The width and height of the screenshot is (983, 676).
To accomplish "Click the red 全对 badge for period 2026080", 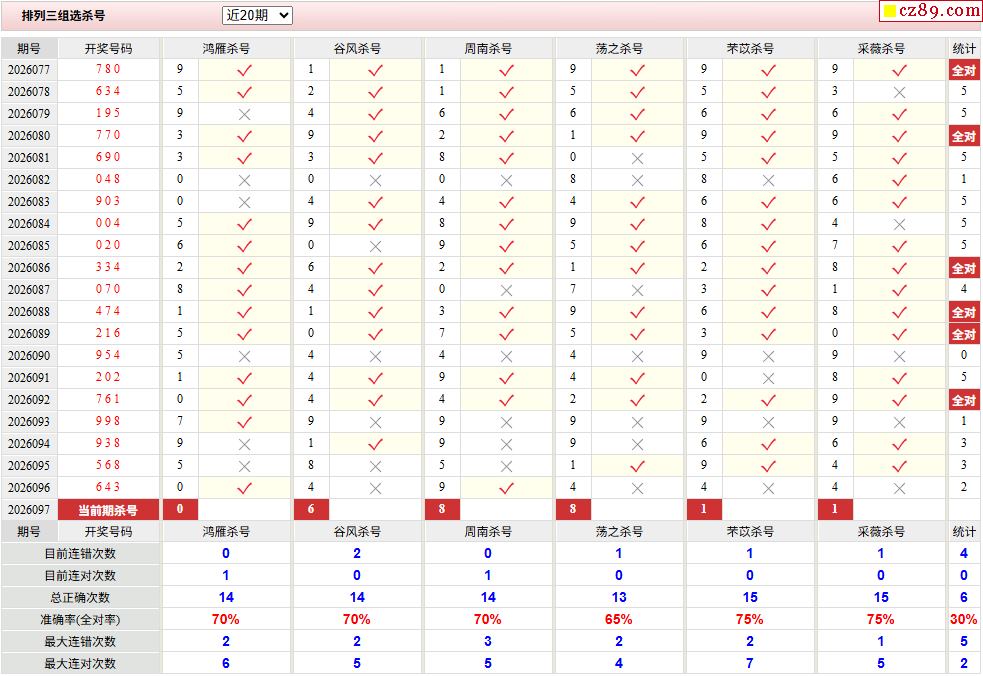I will click(x=963, y=136).
